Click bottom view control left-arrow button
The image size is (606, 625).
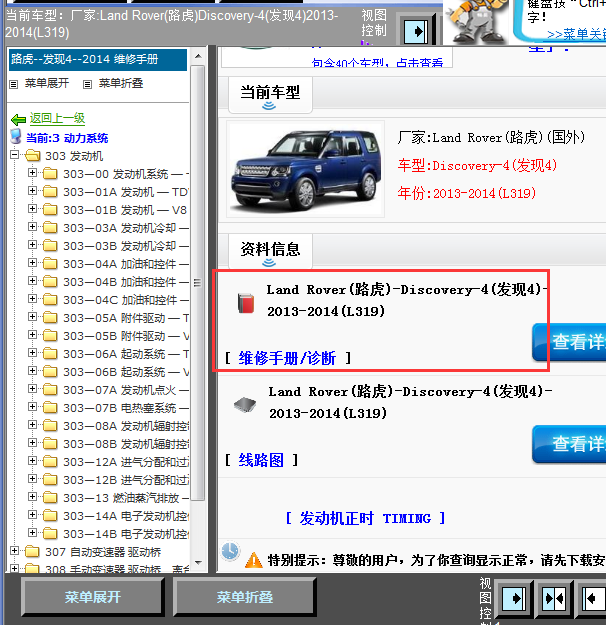coord(593,598)
